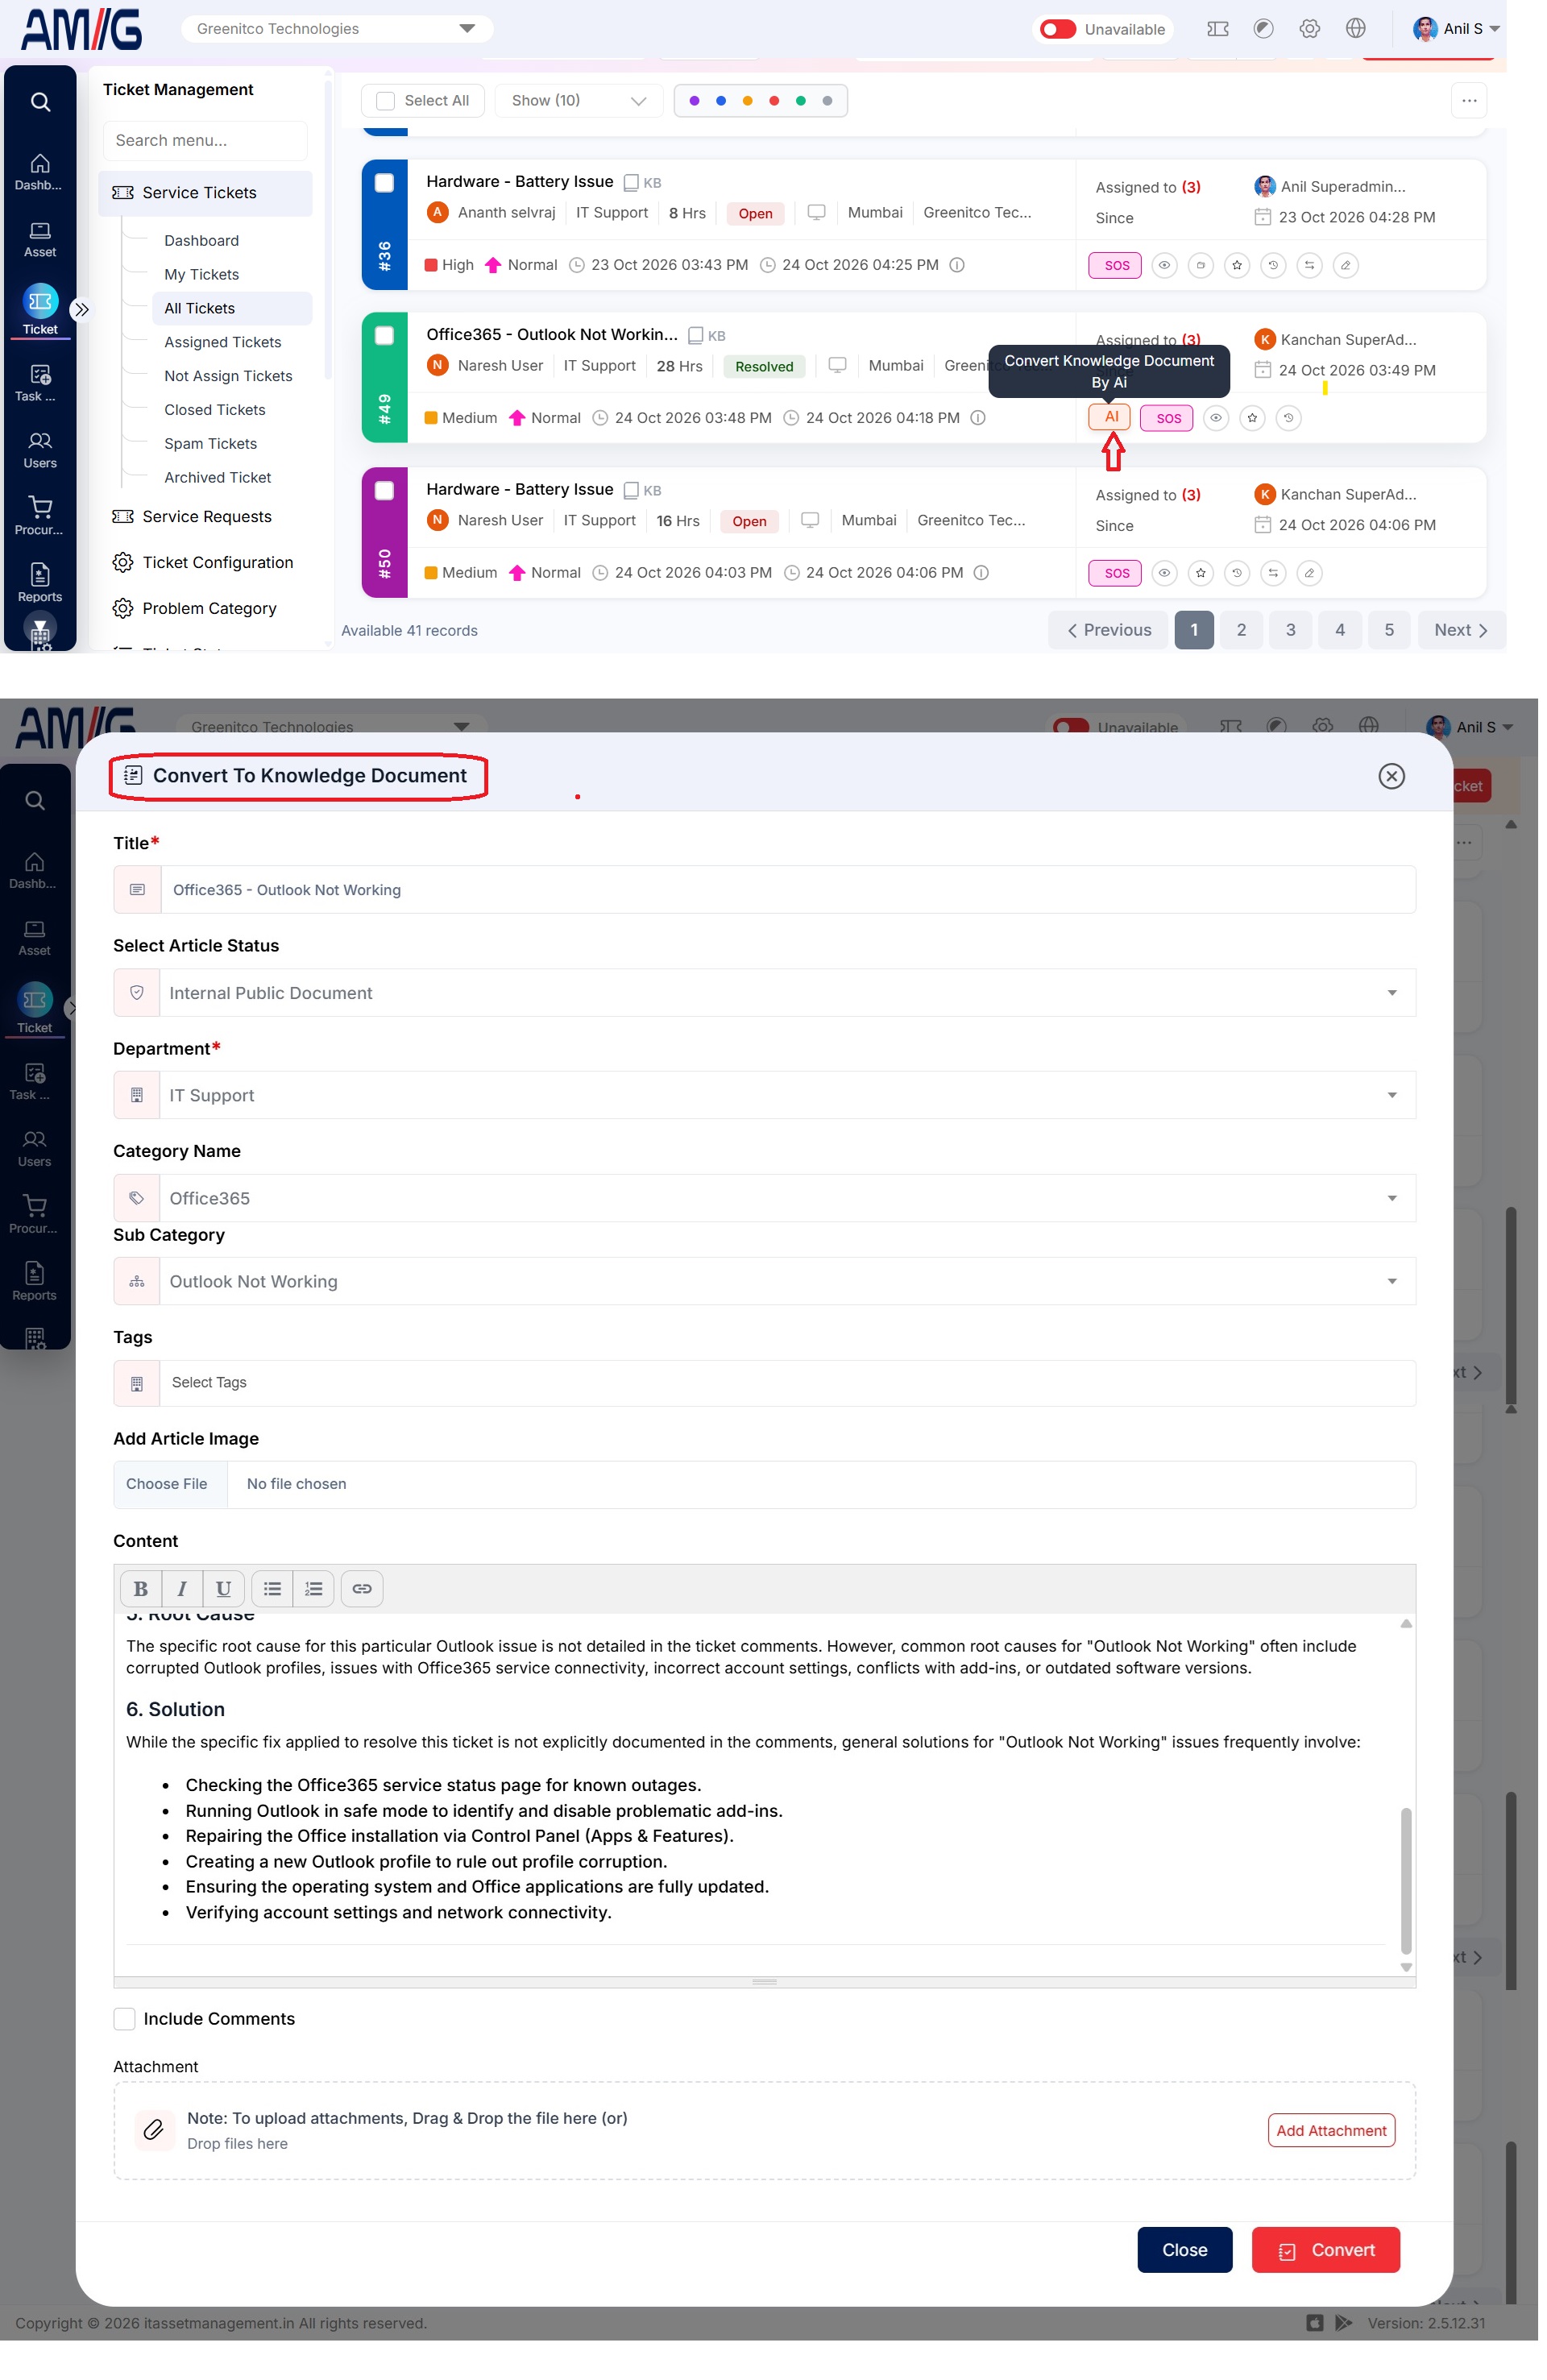Apply italic formatting in content editor
1547x2380 pixels.
tap(182, 1589)
